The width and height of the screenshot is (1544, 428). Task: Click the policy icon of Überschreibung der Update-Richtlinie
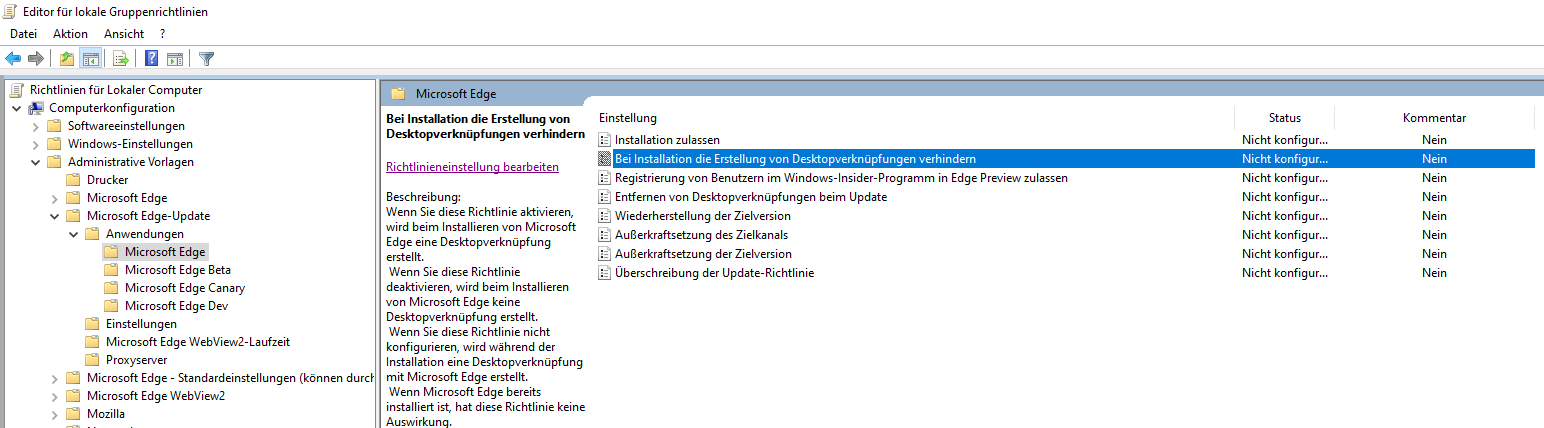pos(604,273)
